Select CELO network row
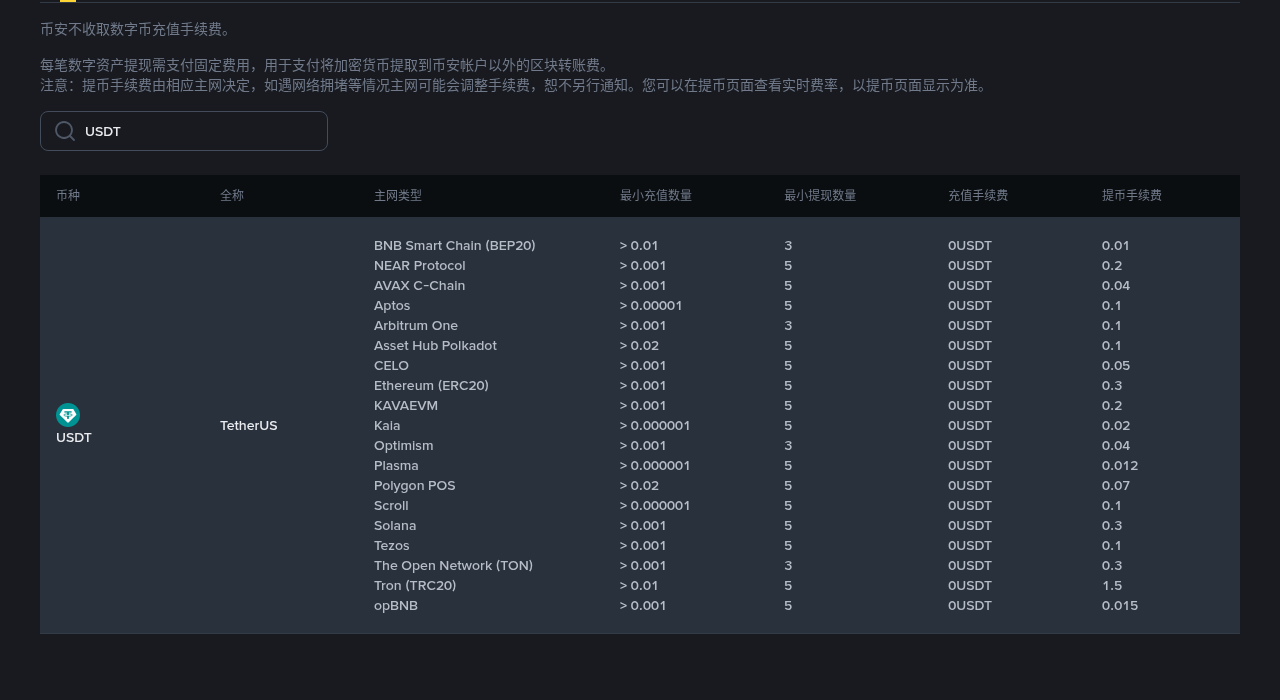1280x700 pixels. coord(392,366)
